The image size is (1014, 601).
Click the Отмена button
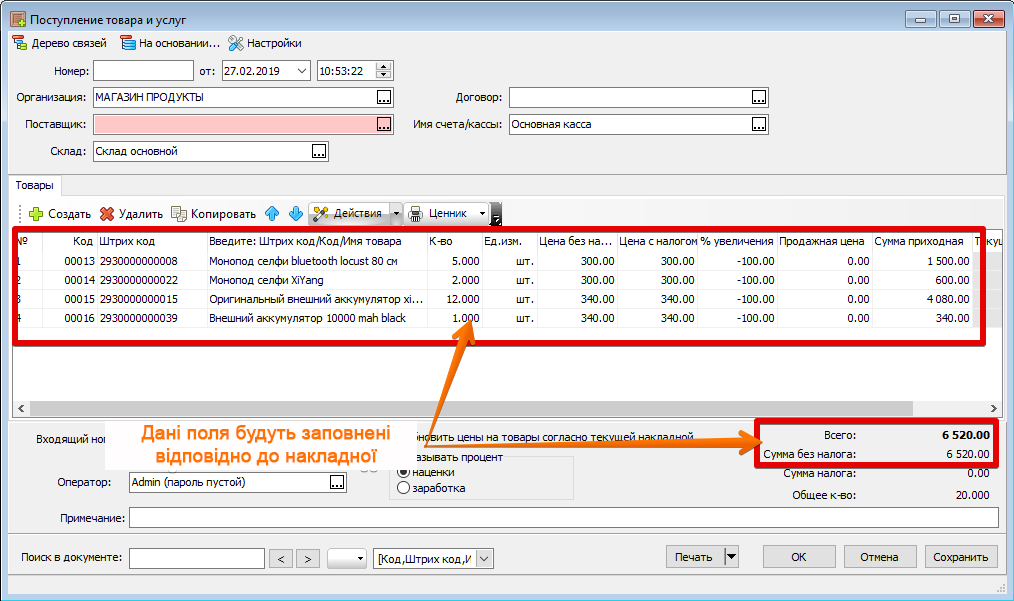coord(879,556)
